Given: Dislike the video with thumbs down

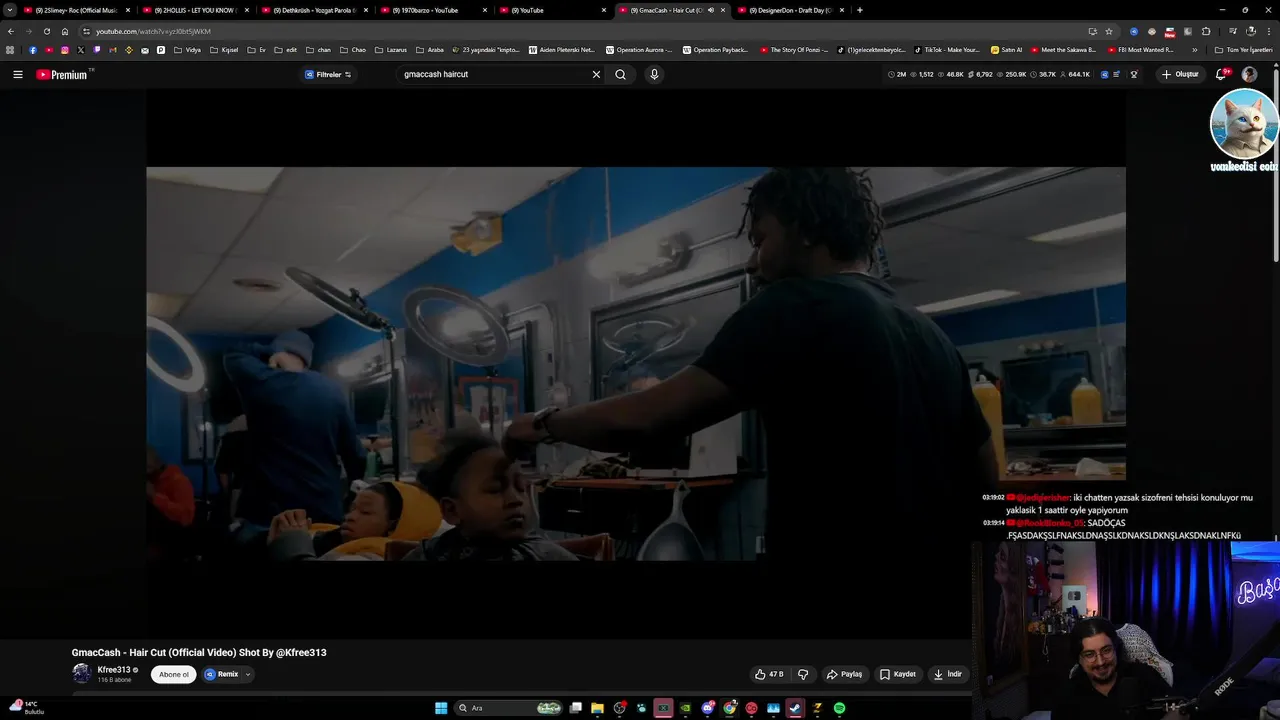Looking at the screenshot, I should (803, 674).
